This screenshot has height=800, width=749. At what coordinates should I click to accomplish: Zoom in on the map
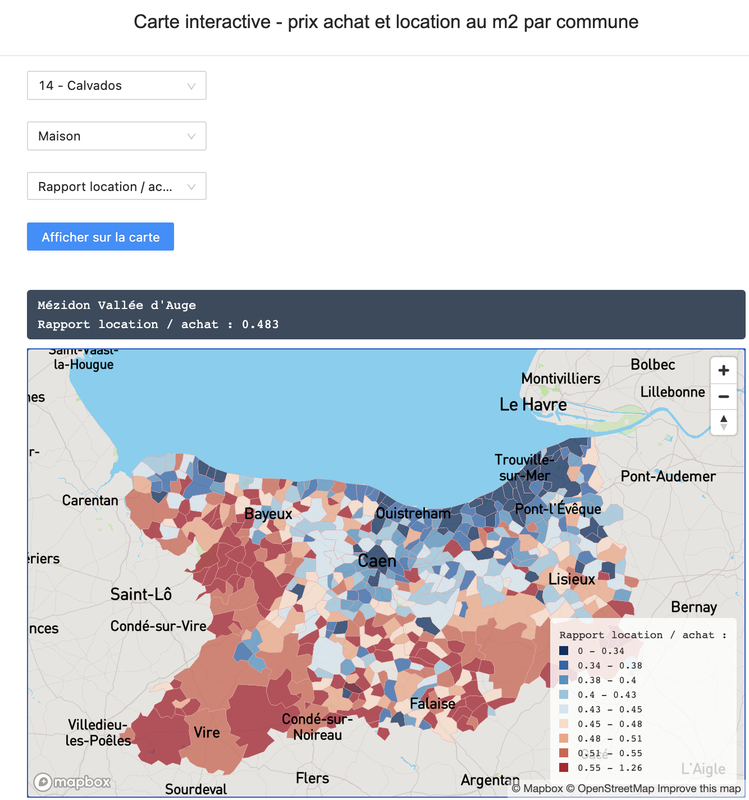[723, 370]
